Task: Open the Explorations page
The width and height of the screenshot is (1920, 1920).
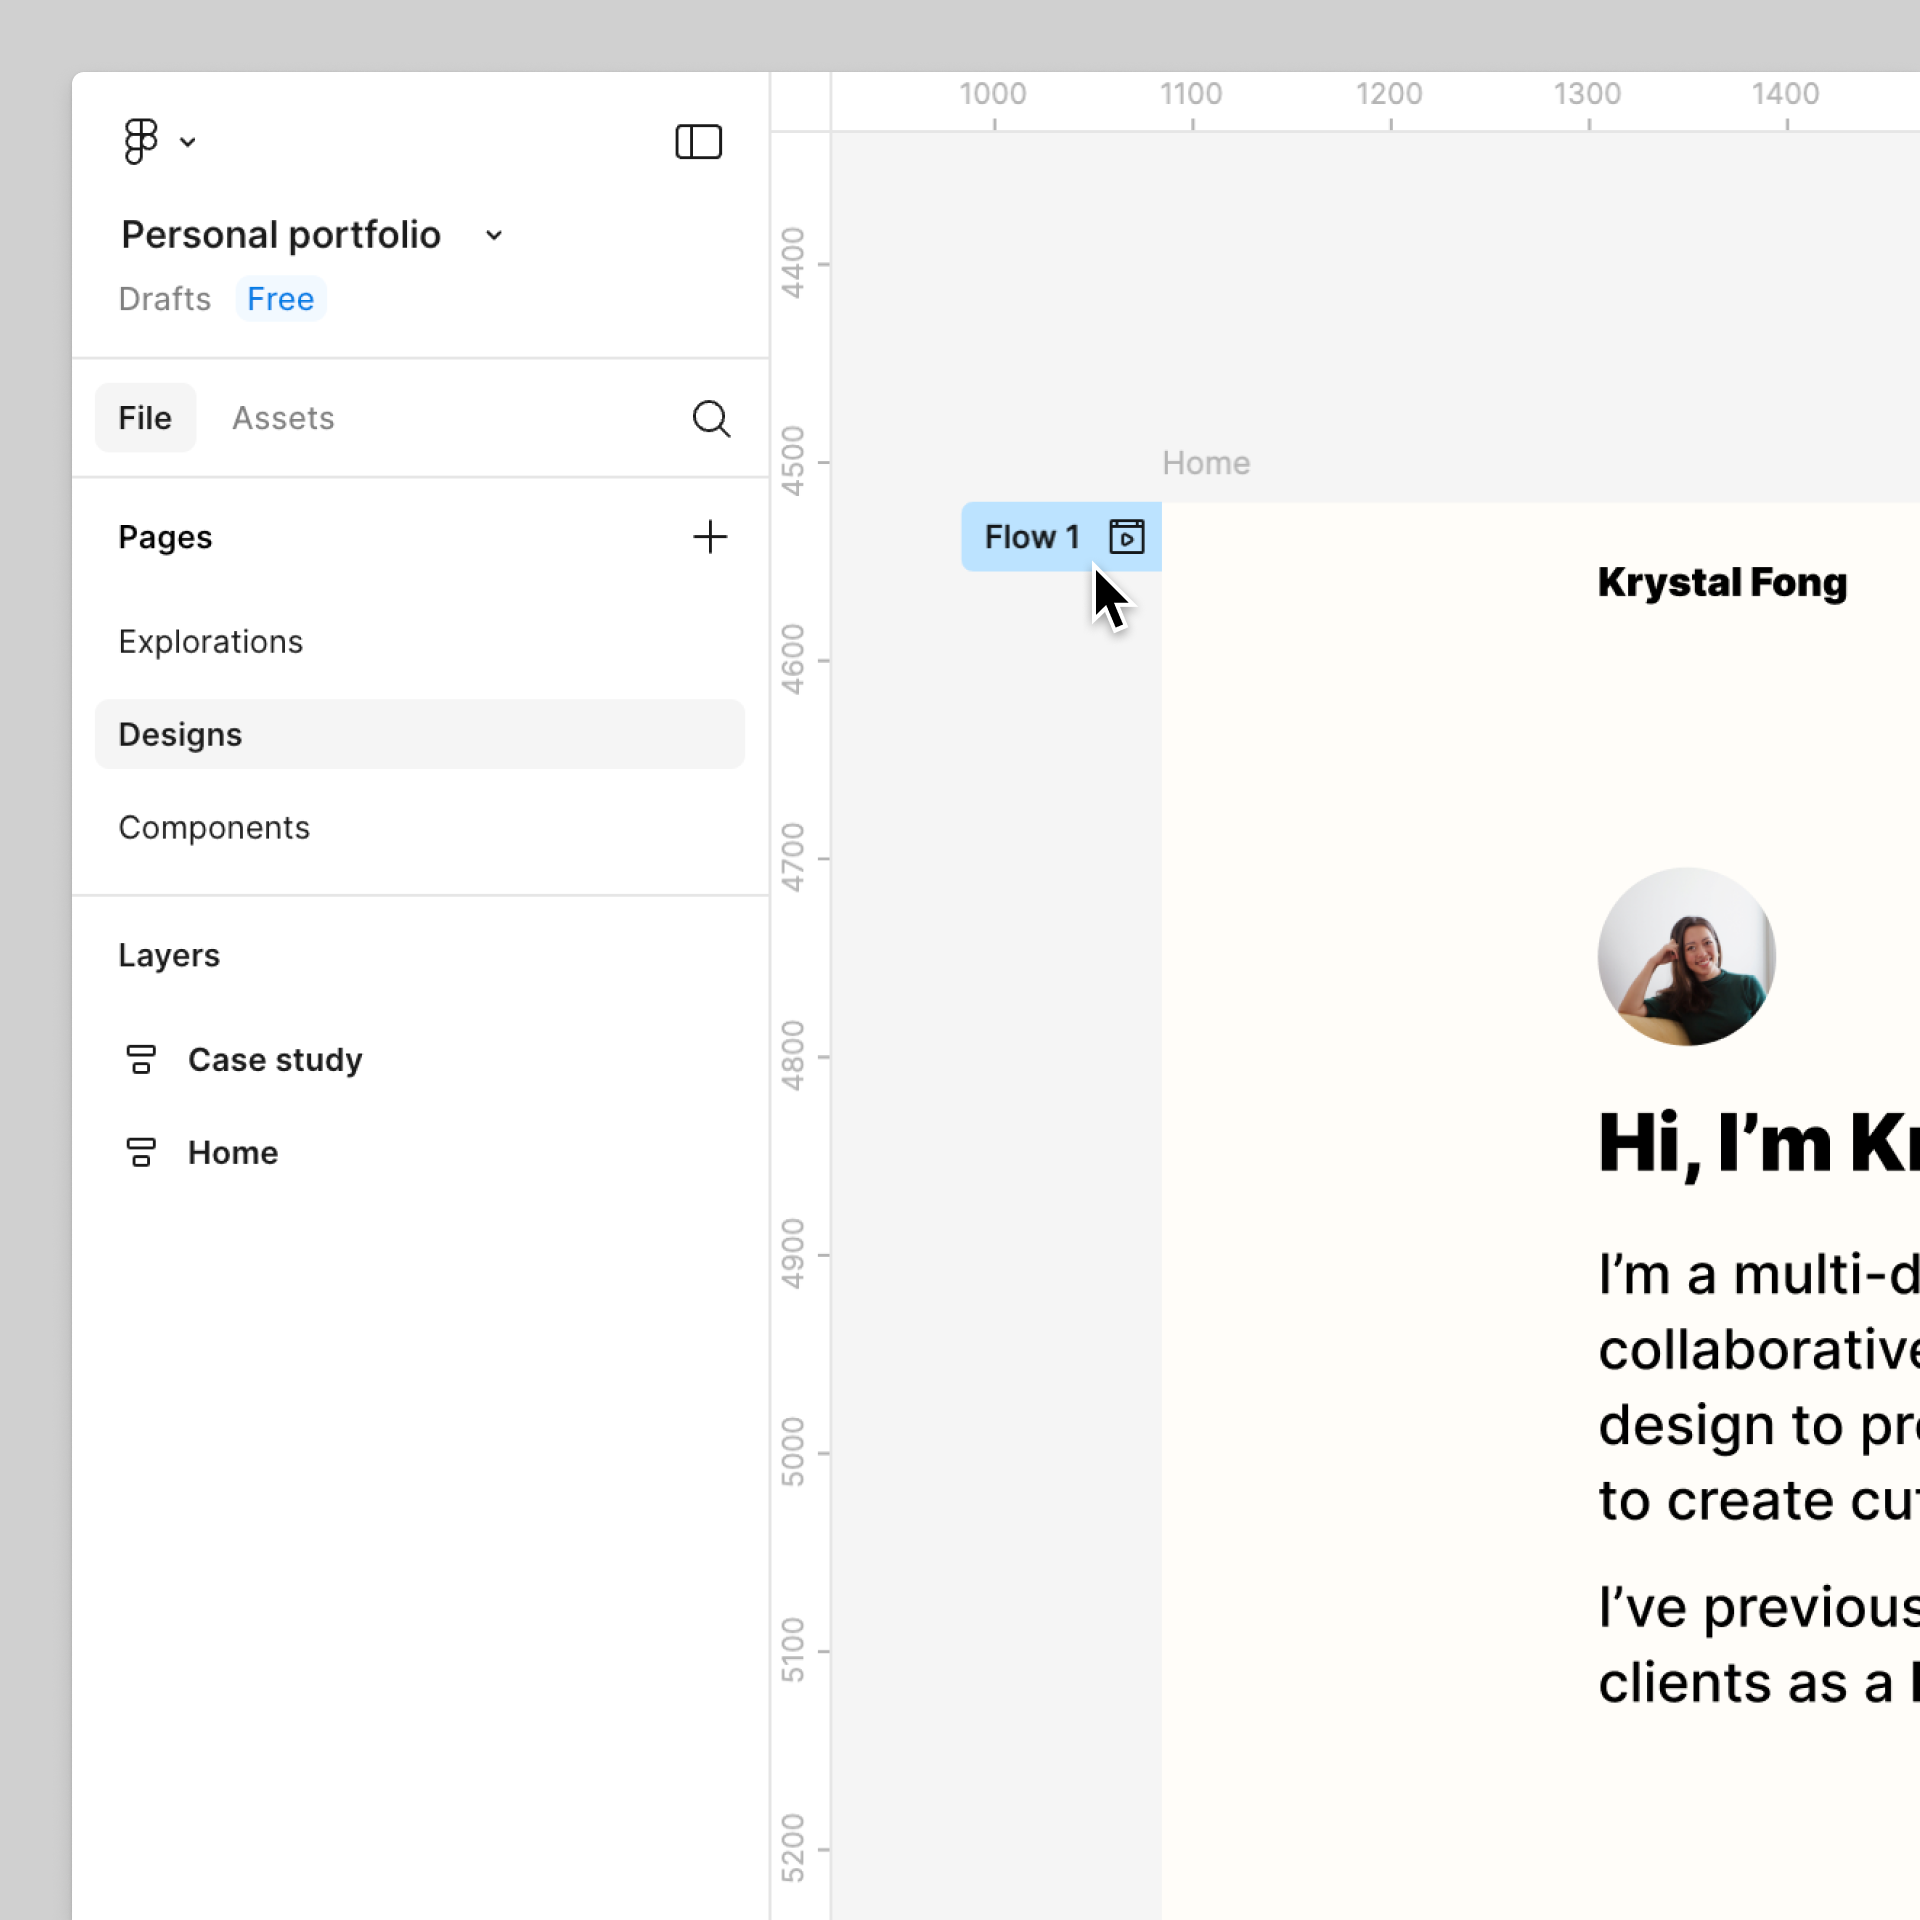Action: 210,642
